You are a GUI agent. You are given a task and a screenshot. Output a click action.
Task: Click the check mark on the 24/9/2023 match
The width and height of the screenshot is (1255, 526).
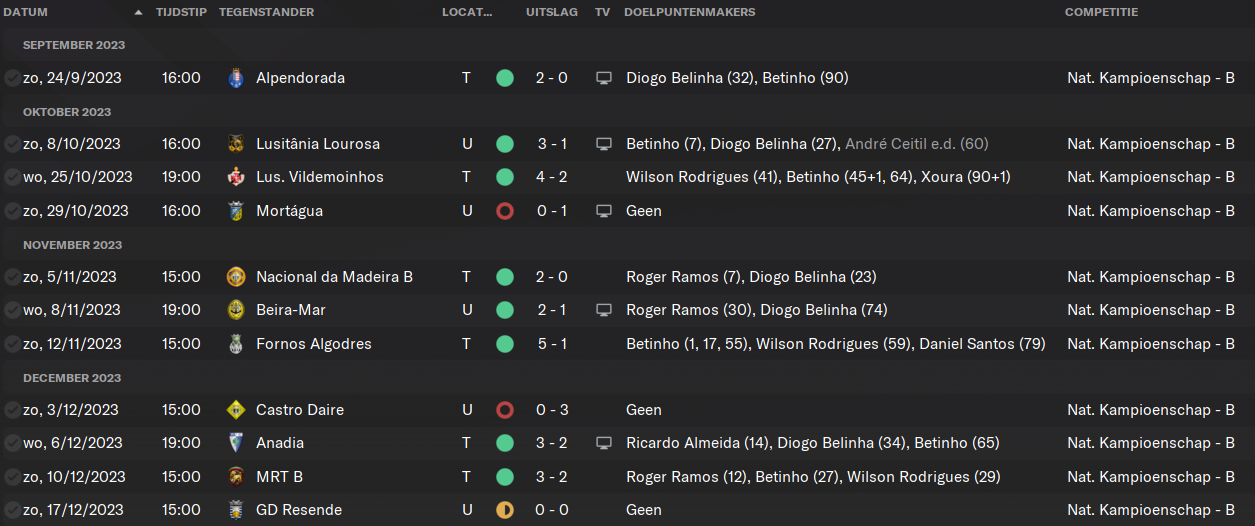click(12, 78)
